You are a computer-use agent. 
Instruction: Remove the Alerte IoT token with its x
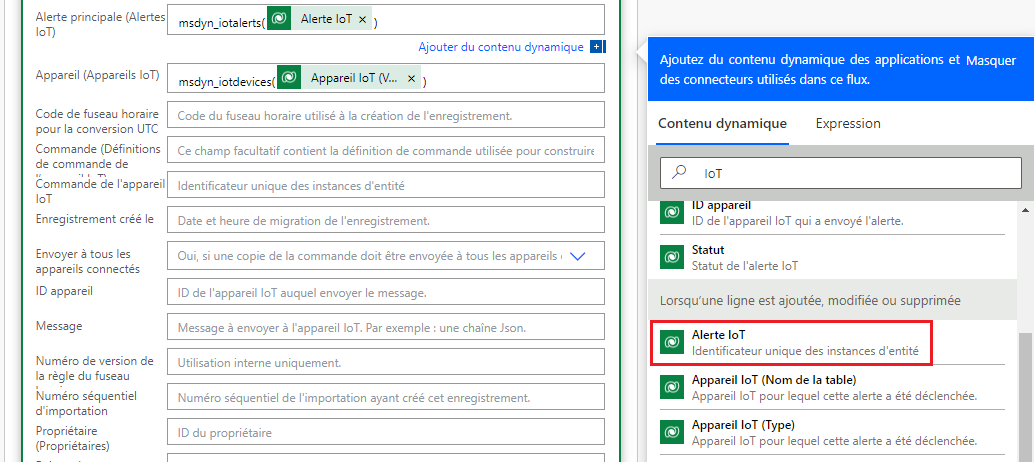click(362, 20)
